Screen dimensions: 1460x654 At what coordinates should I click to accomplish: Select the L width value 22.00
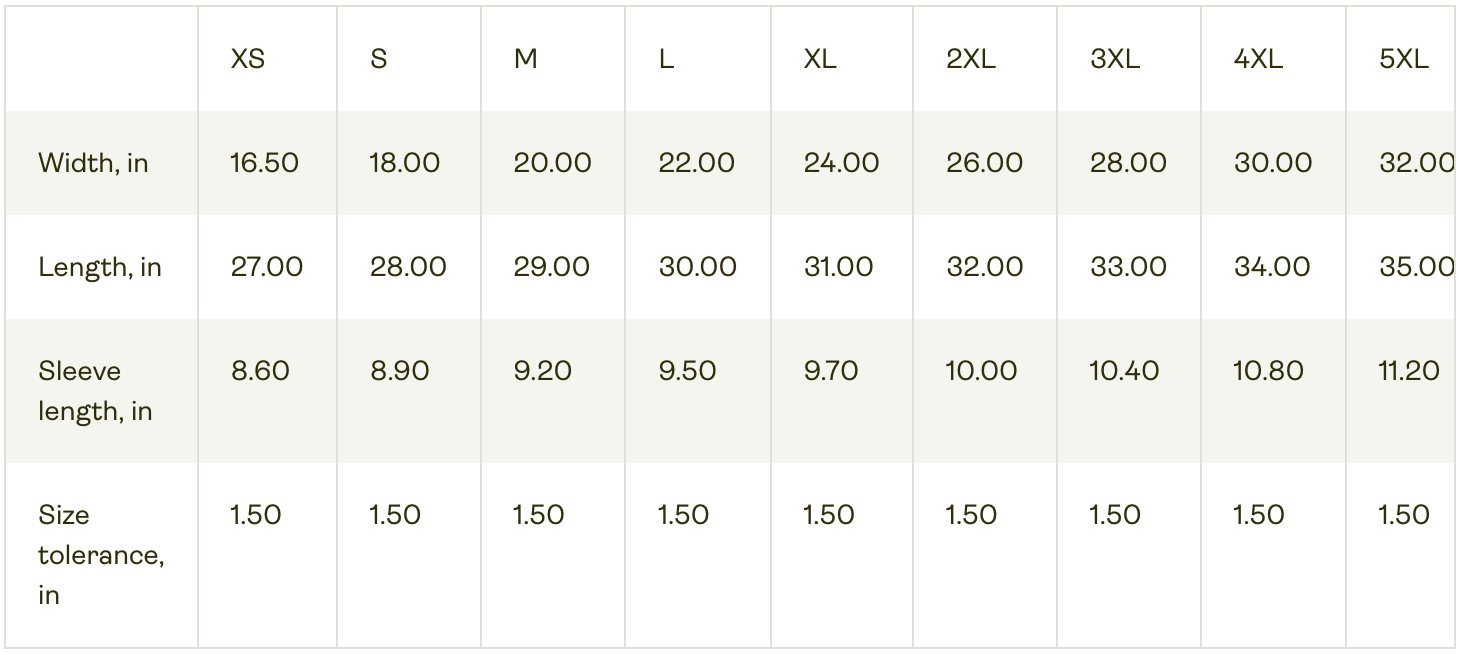pos(696,163)
